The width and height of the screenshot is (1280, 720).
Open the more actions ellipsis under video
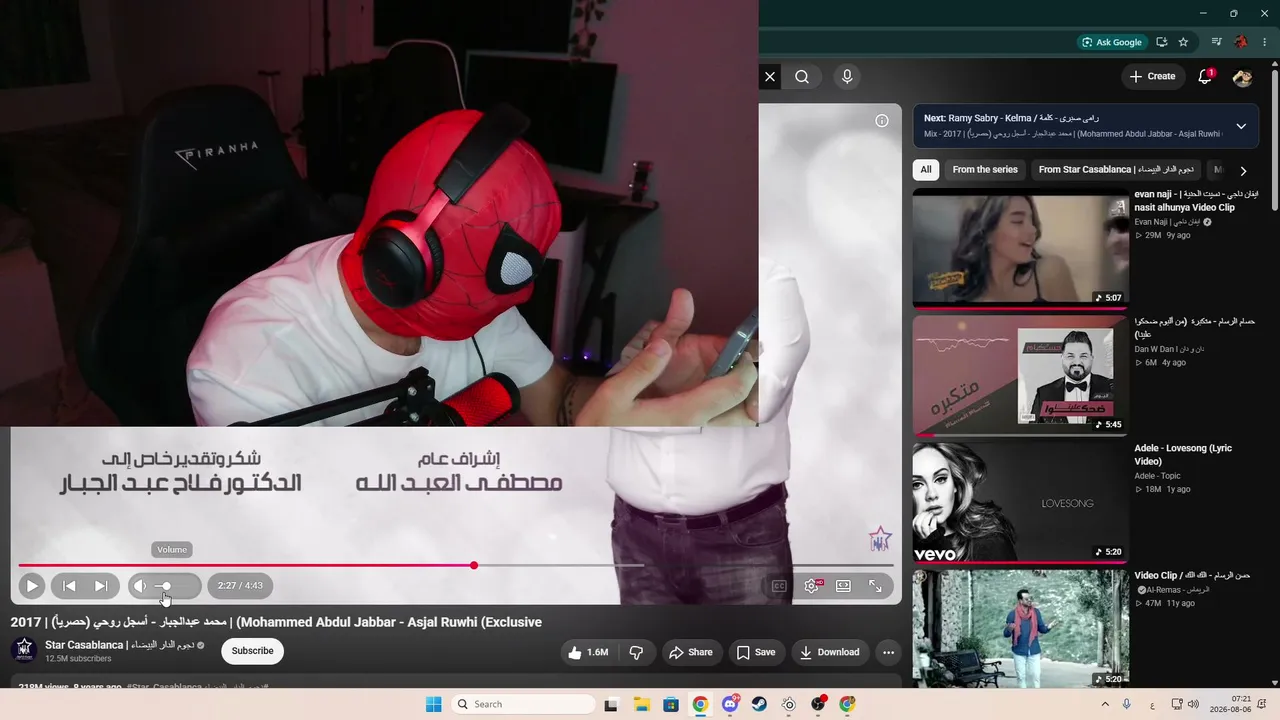click(888, 652)
